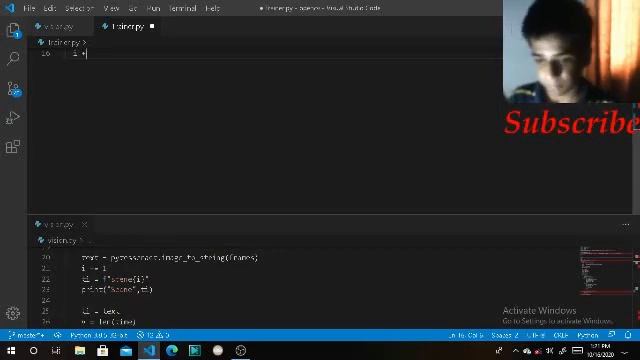Open the Cortana search circle on taskbar
The height and width of the screenshot is (360, 640).
(x=33, y=351)
